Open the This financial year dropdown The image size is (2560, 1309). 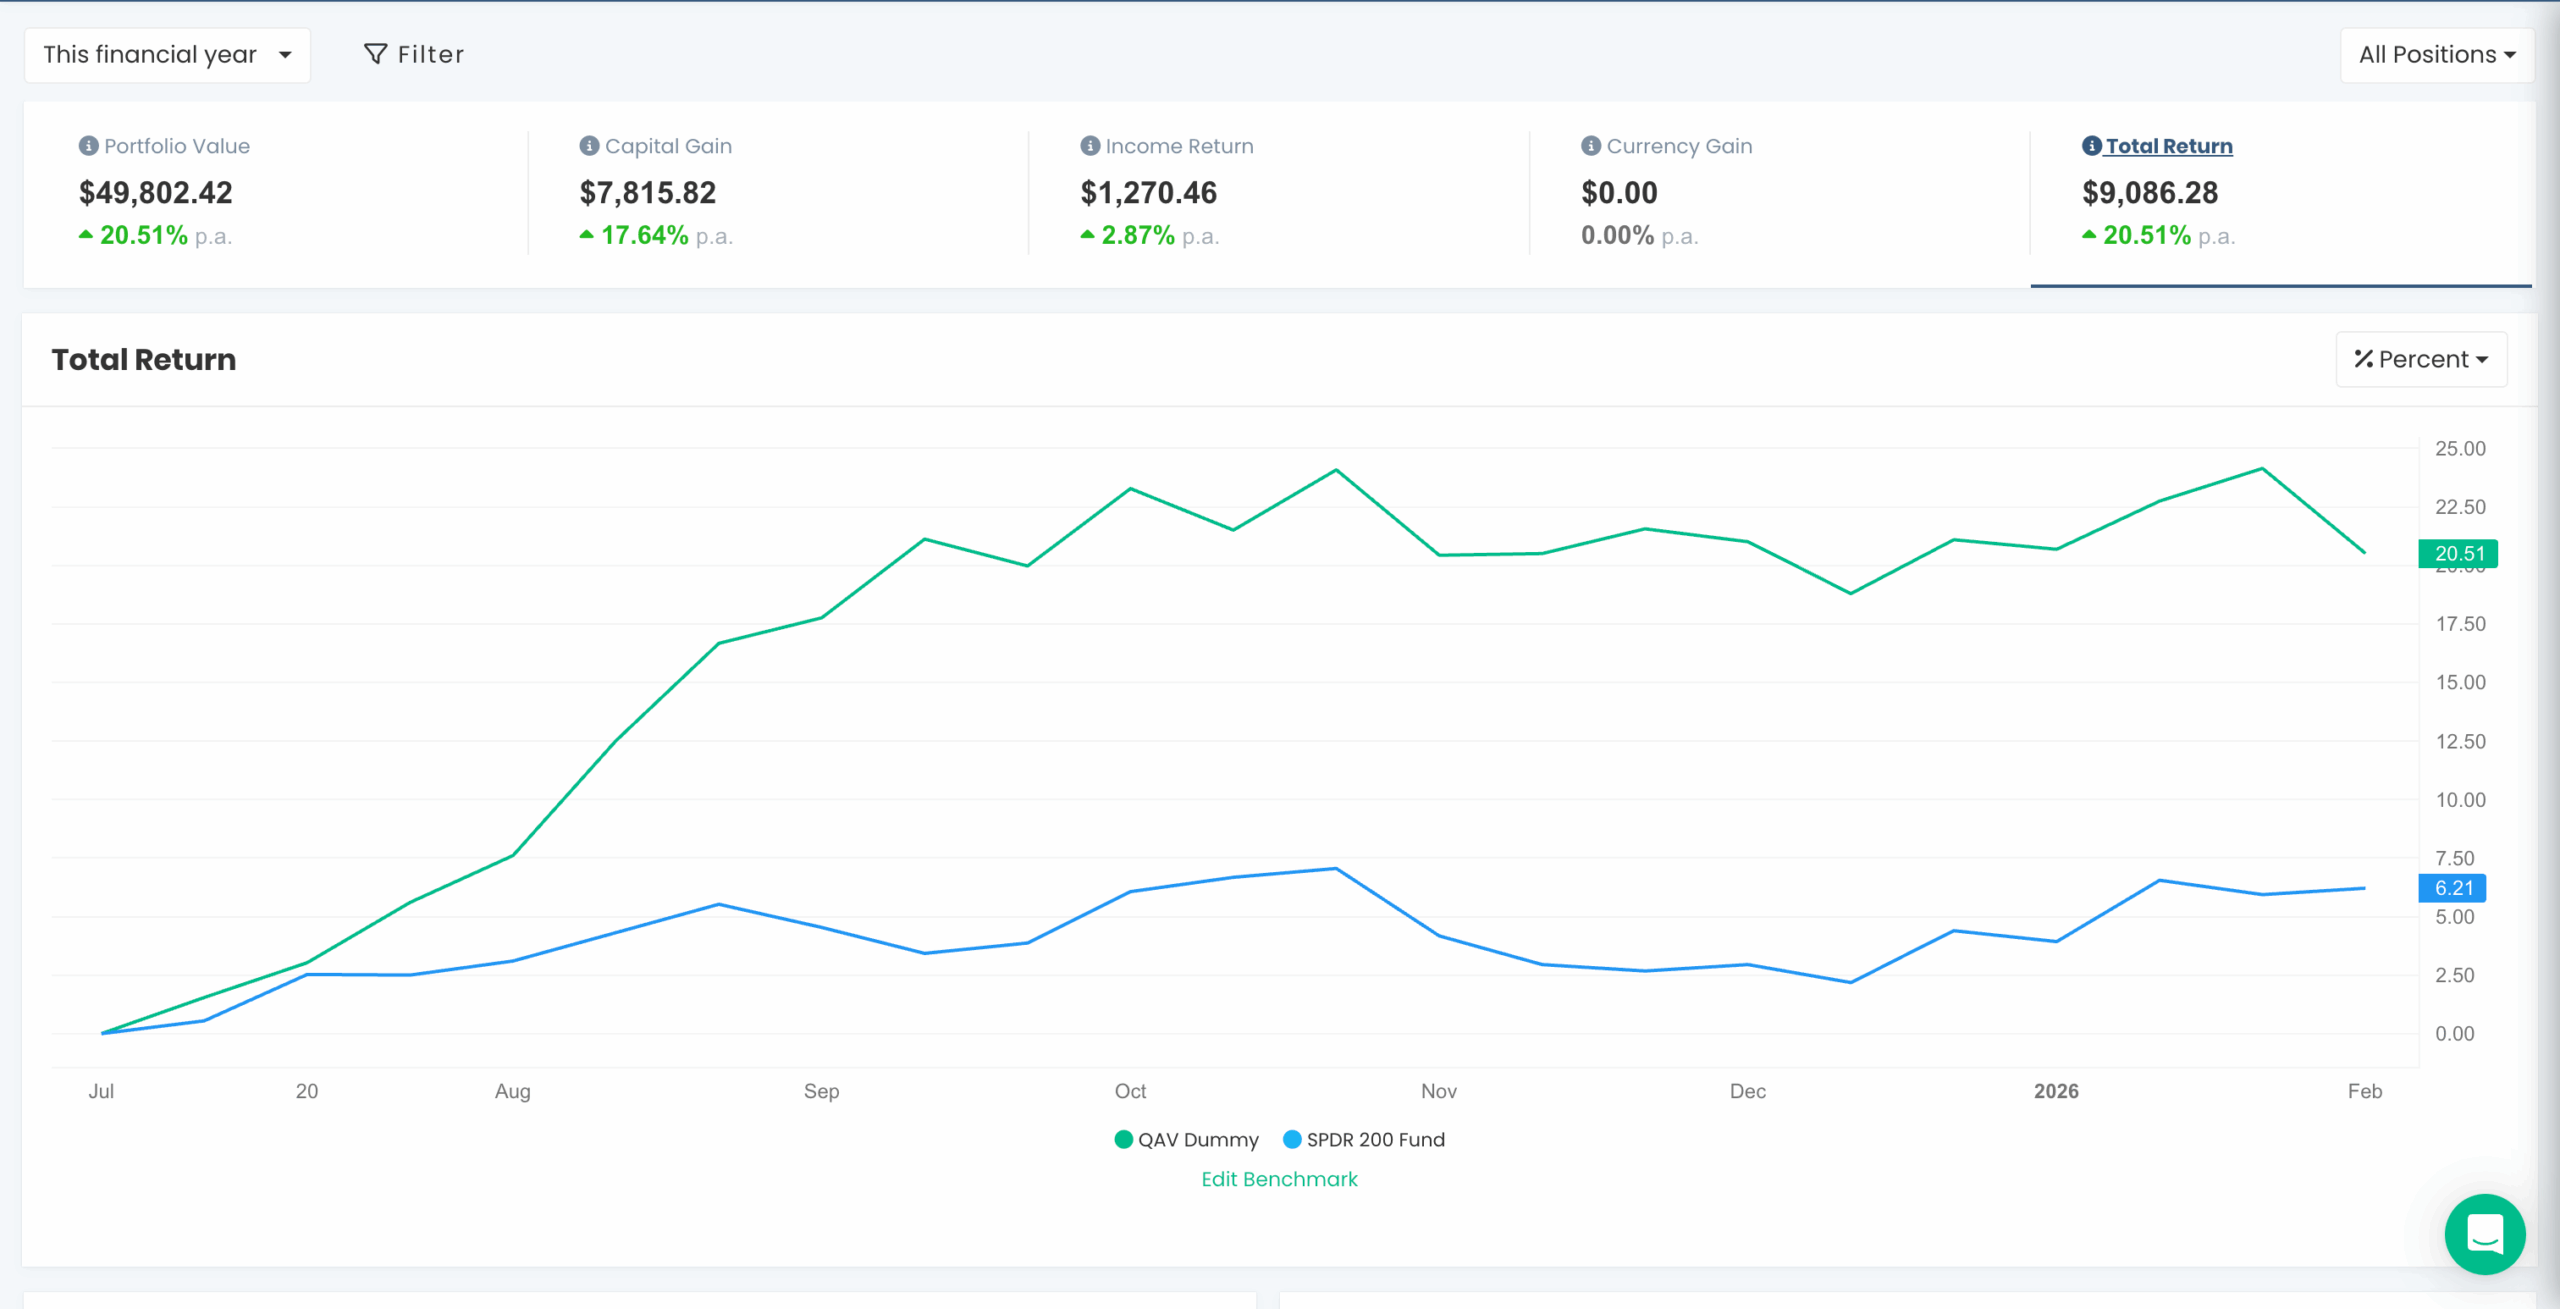166,54
